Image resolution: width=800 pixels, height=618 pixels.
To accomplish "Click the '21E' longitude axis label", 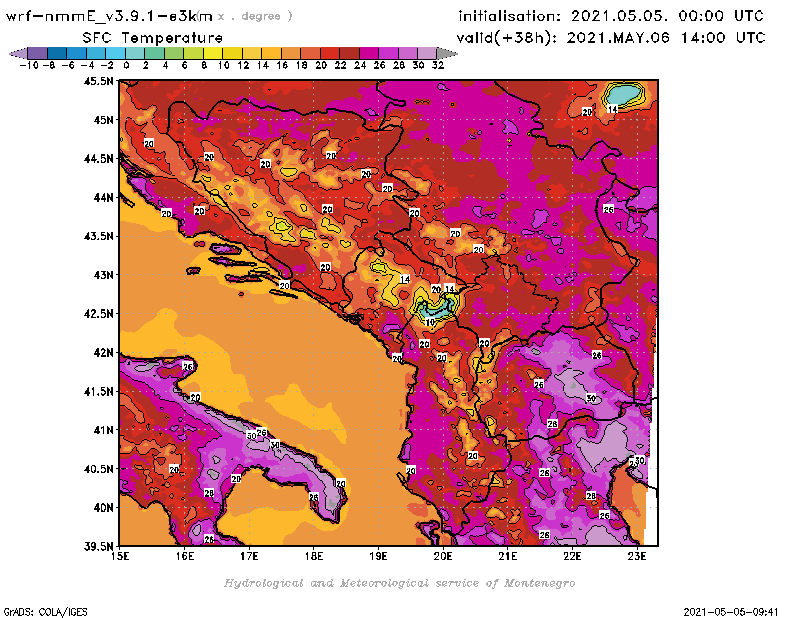I will pyautogui.click(x=508, y=556).
